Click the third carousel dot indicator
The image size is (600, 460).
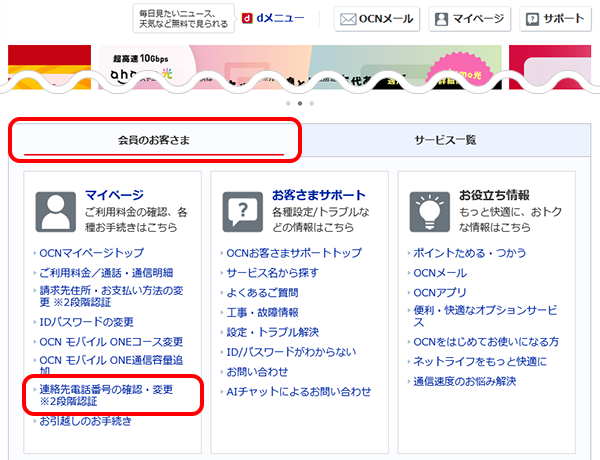click(x=312, y=103)
